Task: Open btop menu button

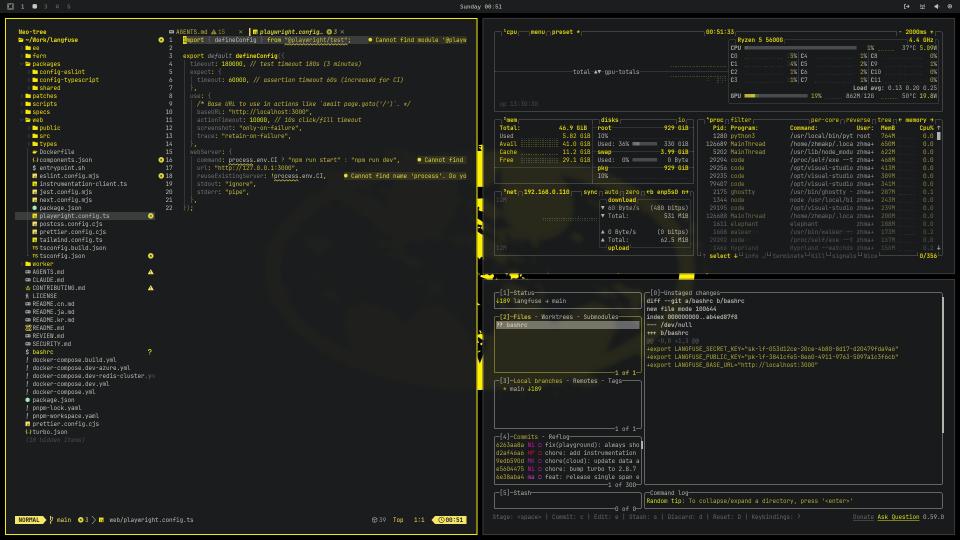Action: coord(538,32)
